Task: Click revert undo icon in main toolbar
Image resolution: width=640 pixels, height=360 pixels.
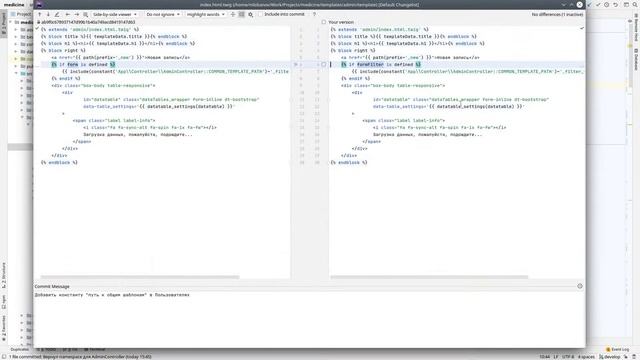Action: coord(616,4)
